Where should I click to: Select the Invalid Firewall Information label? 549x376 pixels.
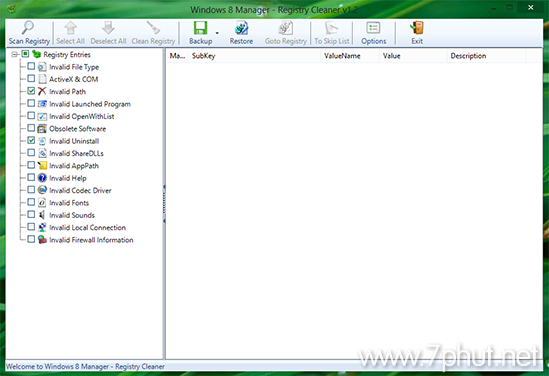[x=91, y=240]
